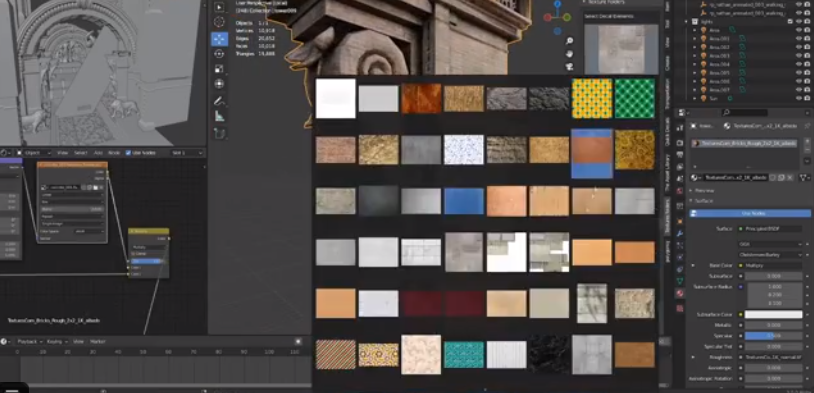Image resolution: width=814 pixels, height=393 pixels.
Task: Collapse the lights collection in the outliner
Action: coord(686,22)
